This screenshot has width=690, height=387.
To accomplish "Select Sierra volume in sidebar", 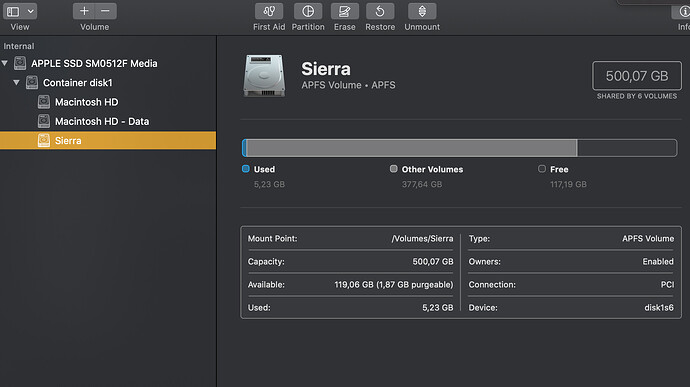I will tap(108, 140).
